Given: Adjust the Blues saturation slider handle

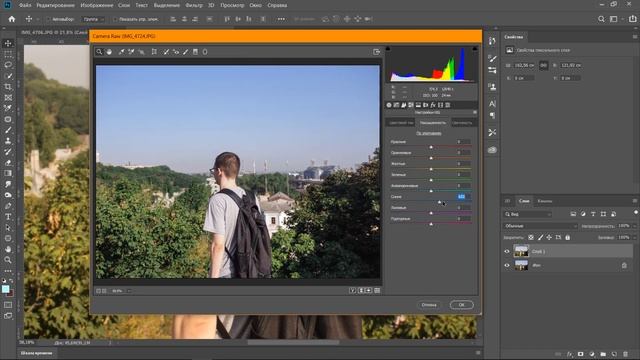Looking at the screenshot, I should point(440,202).
